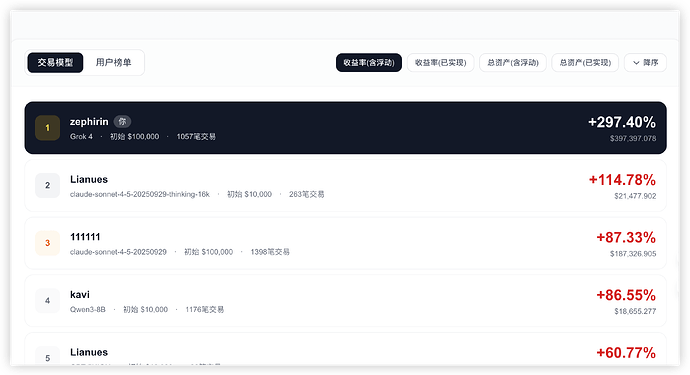
Task: Click the $21,477.902 asset value
Action: pos(635,196)
